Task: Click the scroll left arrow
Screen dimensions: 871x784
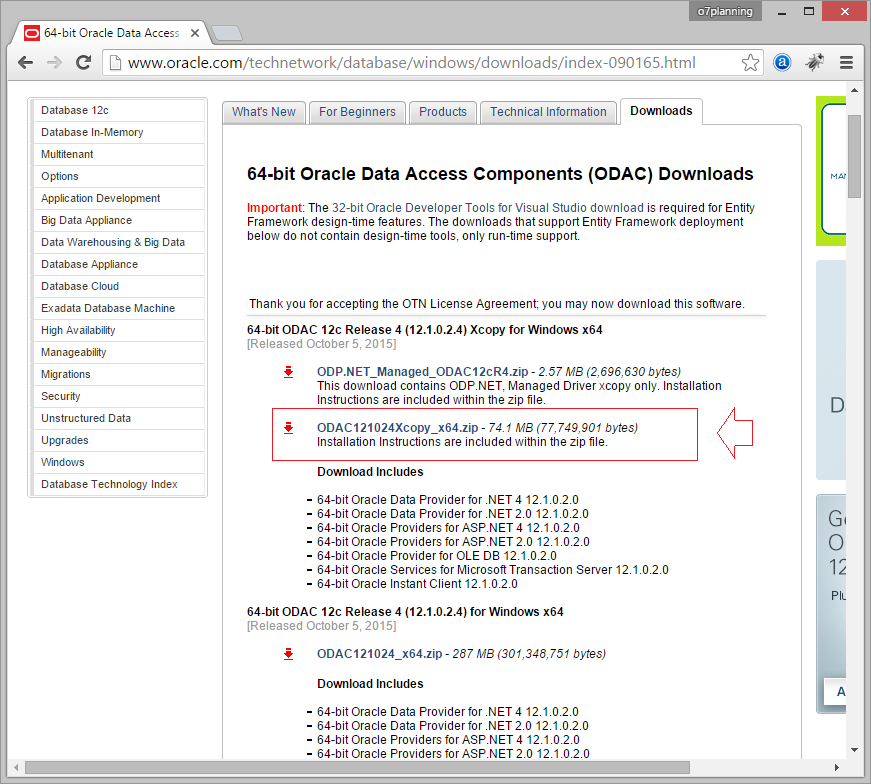Action: click(16, 768)
